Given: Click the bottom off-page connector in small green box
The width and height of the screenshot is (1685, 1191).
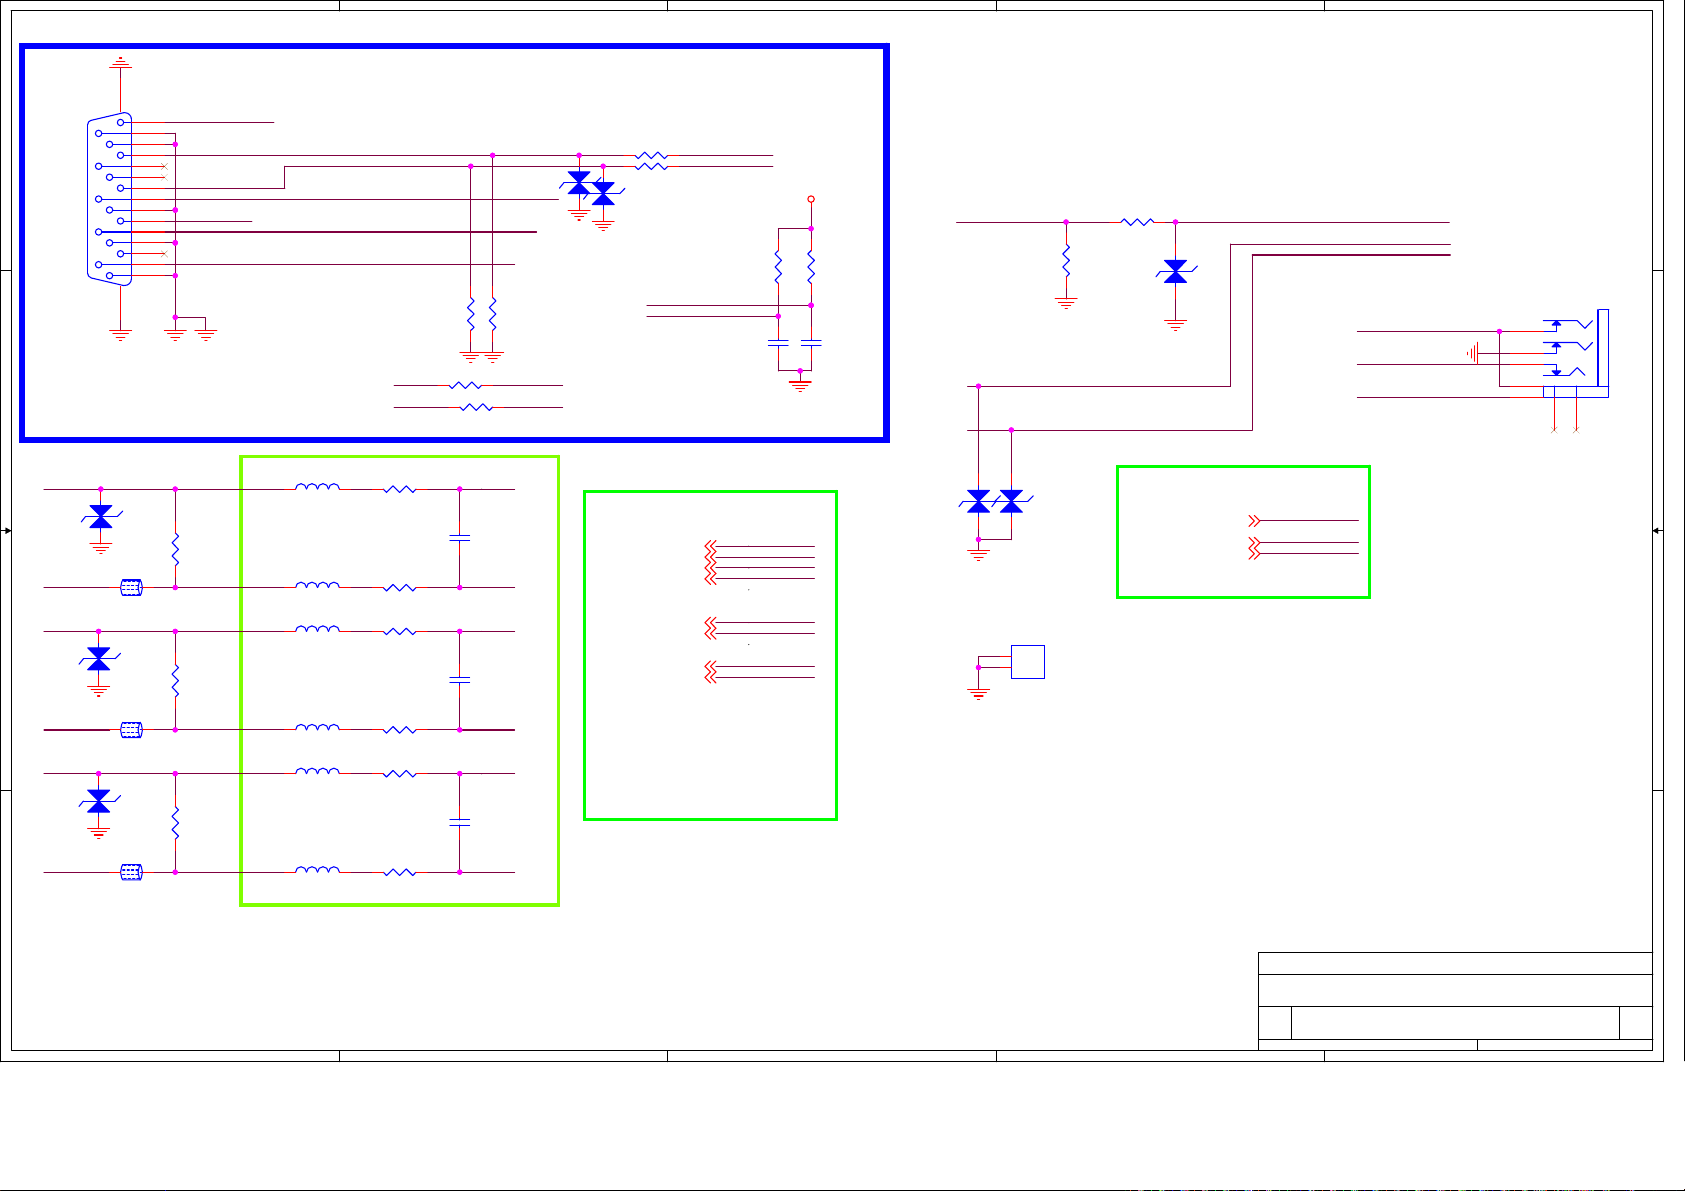Looking at the screenshot, I should point(1254,553).
